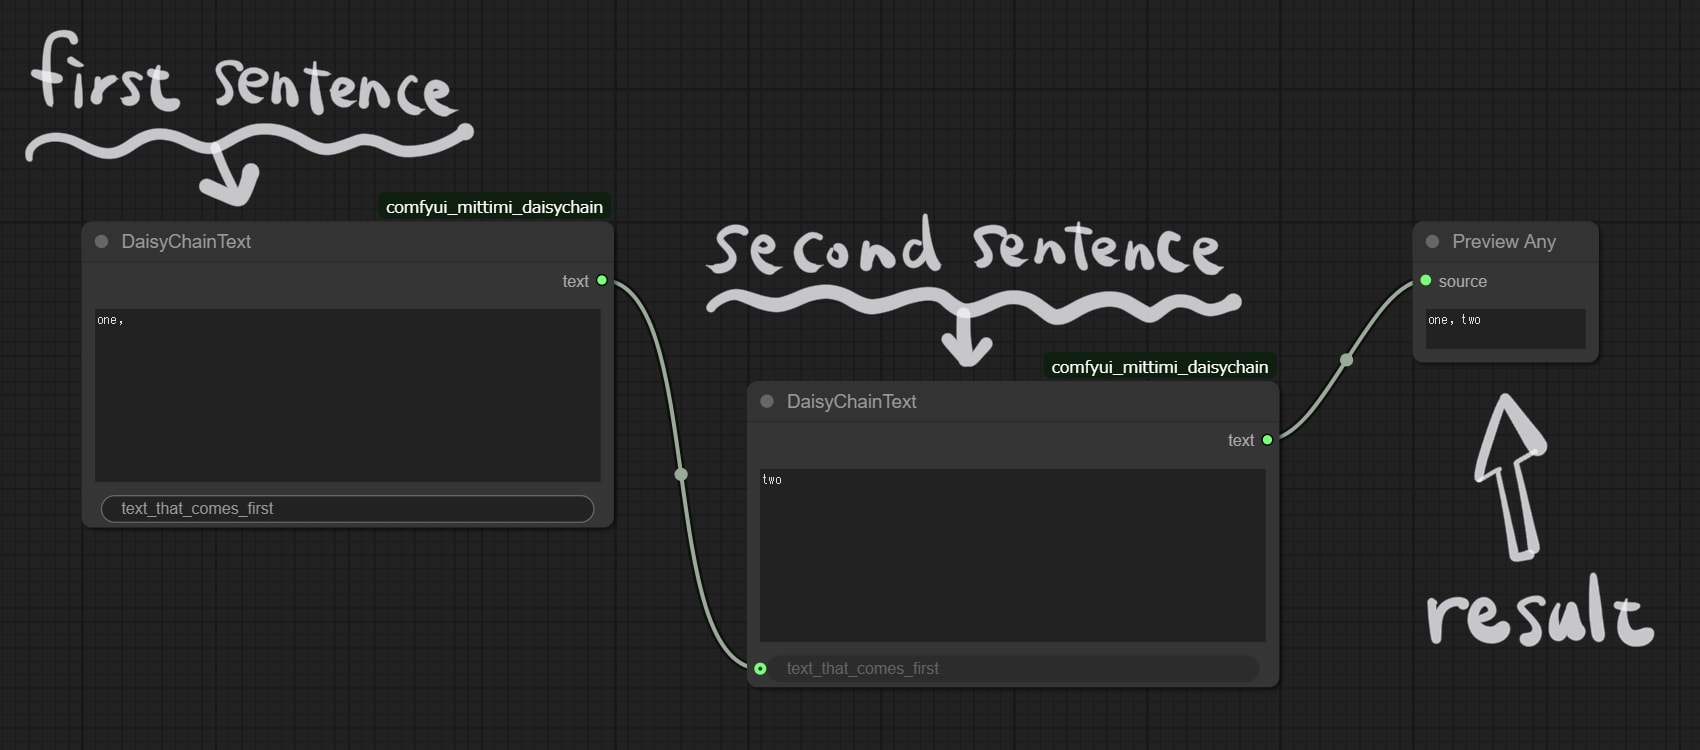The image size is (1700, 750).
Task: Click the disabled text_that_comes_first field in second node
Action: coord(1013,668)
